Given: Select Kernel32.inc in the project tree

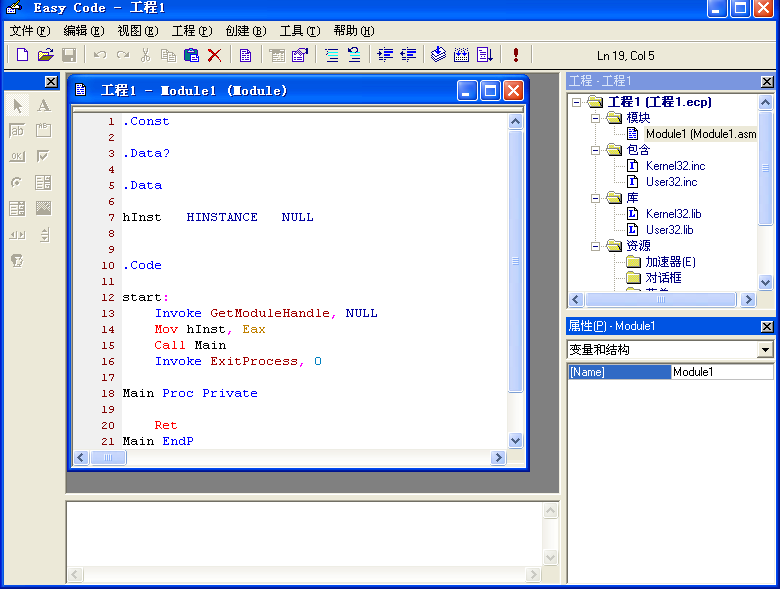Looking at the screenshot, I should (674, 166).
